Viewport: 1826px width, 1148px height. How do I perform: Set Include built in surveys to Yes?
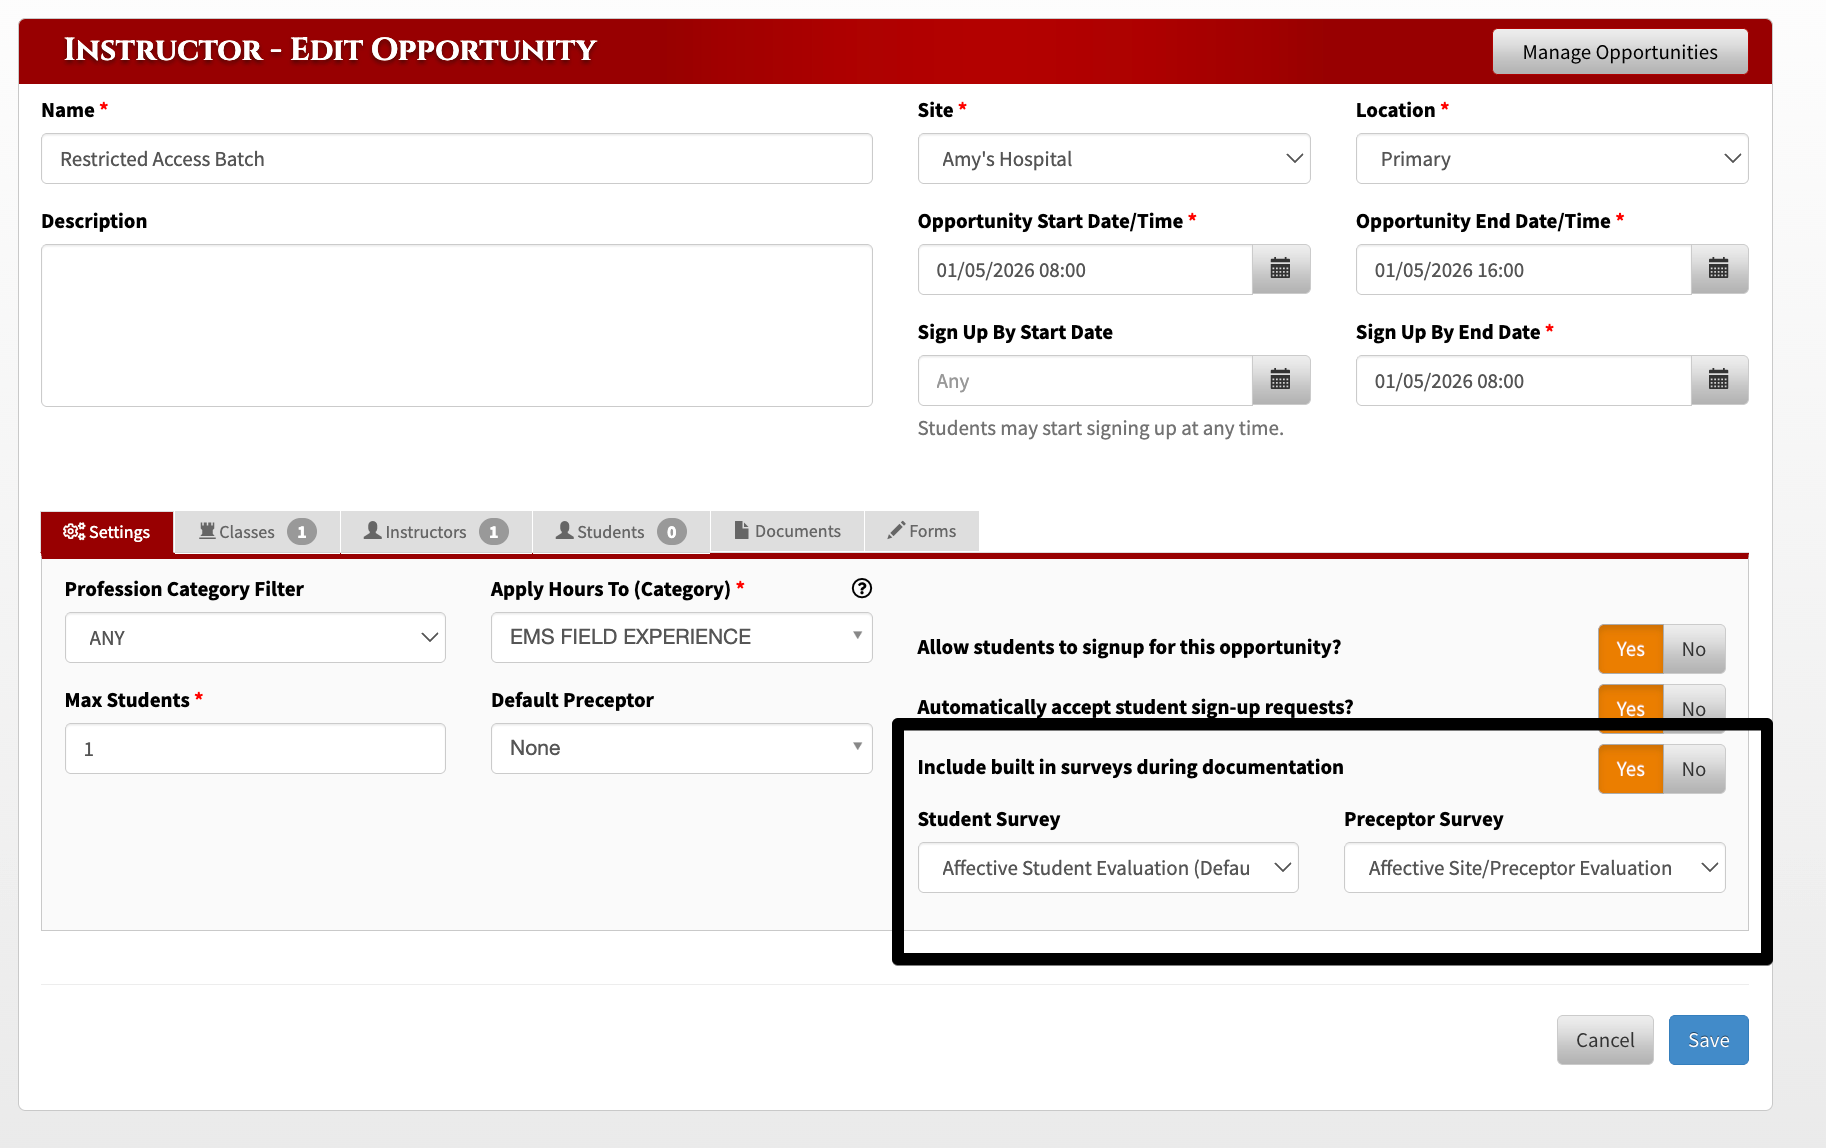pyautogui.click(x=1630, y=769)
